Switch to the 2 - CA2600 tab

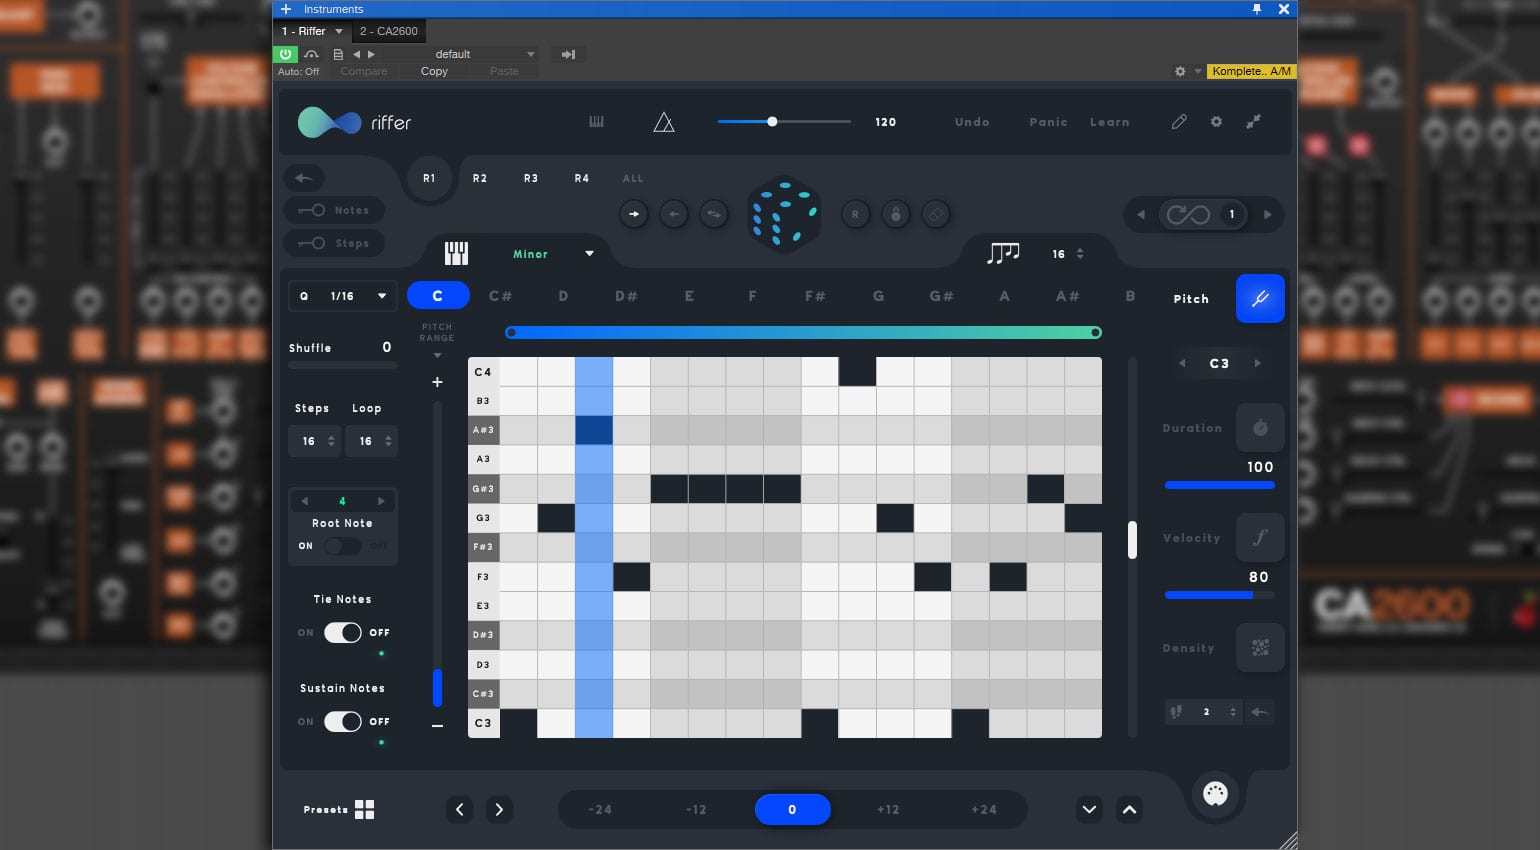pos(389,31)
